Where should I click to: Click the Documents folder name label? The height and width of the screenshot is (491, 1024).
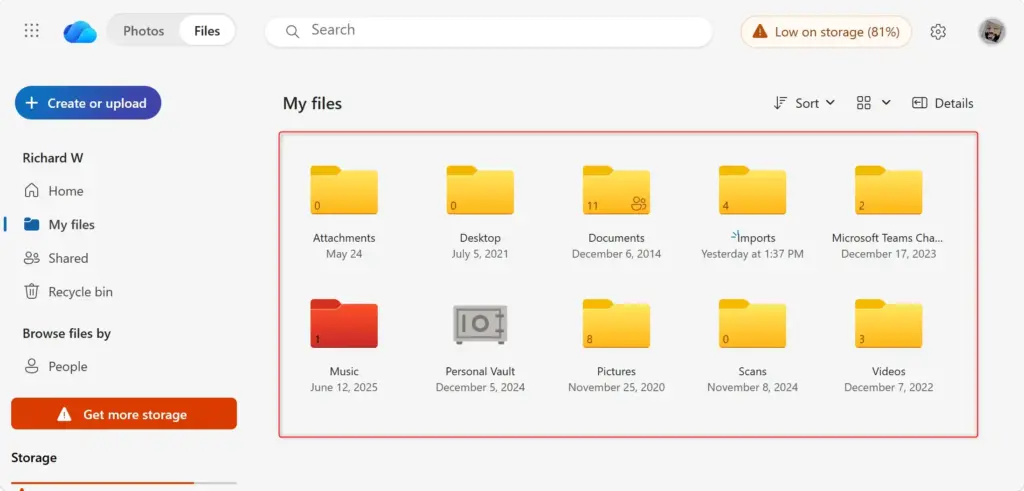(616, 238)
